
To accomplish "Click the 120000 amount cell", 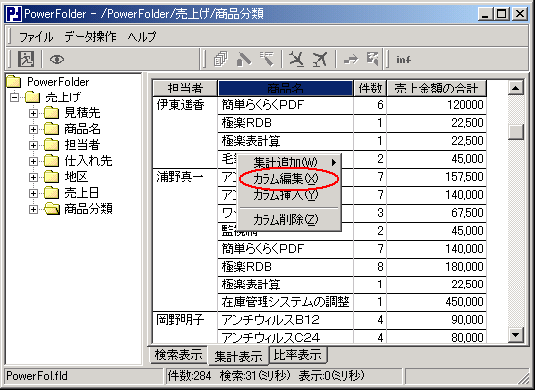I will pos(436,105).
